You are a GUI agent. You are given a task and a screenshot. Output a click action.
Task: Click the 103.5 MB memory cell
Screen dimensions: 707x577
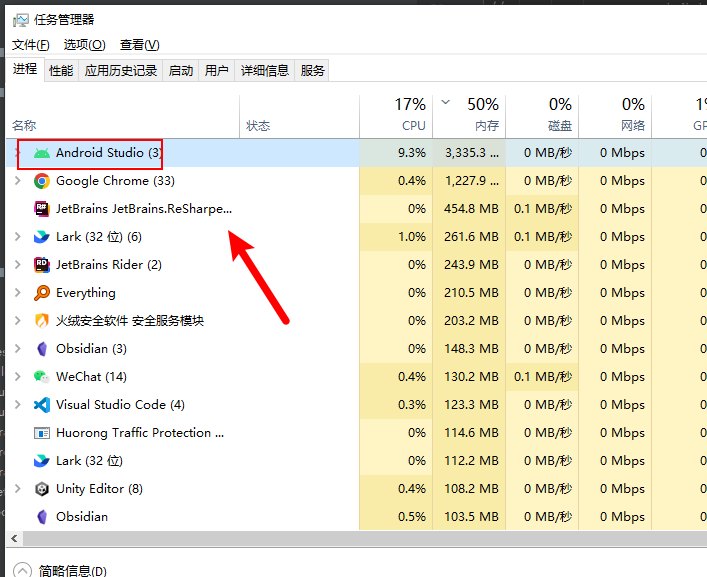point(471,517)
